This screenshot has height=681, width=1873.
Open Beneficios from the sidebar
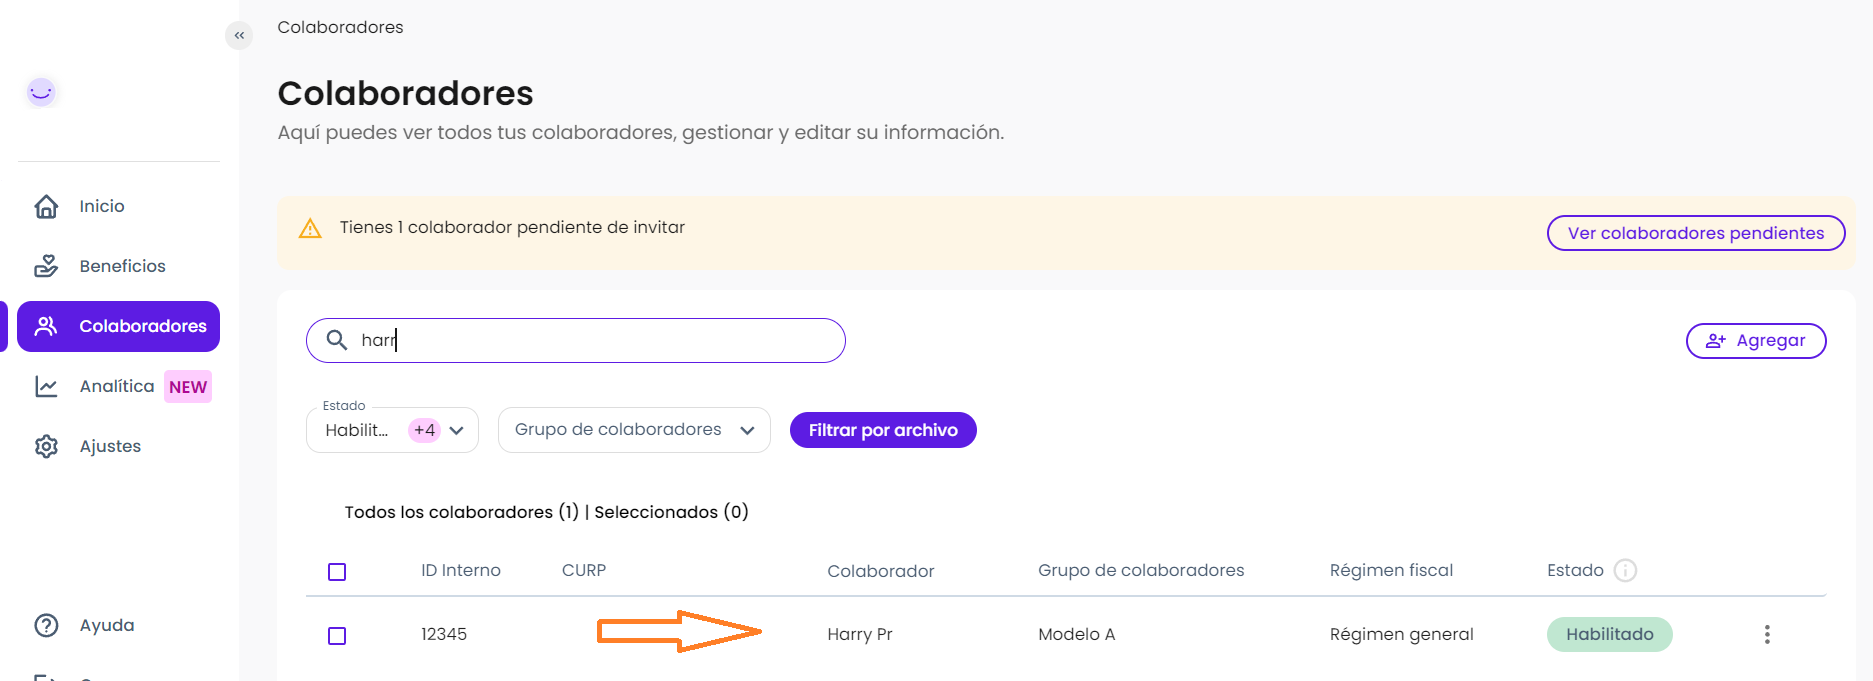click(x=122, y=266)
